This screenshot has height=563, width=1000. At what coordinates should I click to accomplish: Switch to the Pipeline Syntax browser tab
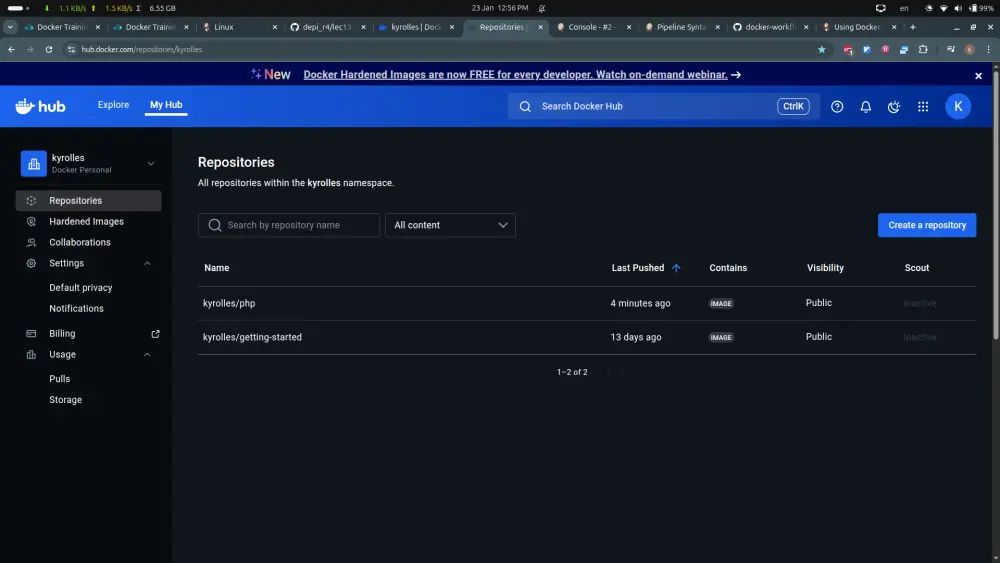tap(683, 27)
